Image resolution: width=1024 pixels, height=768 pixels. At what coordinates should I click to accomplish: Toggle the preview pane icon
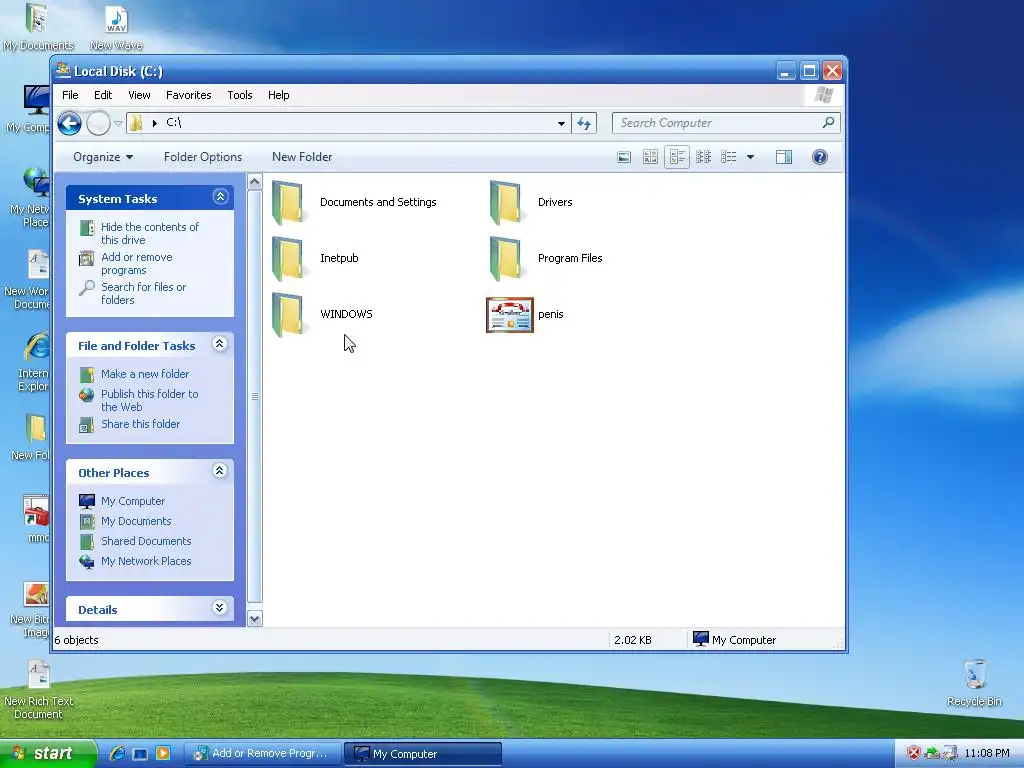[x=784, y=157]
